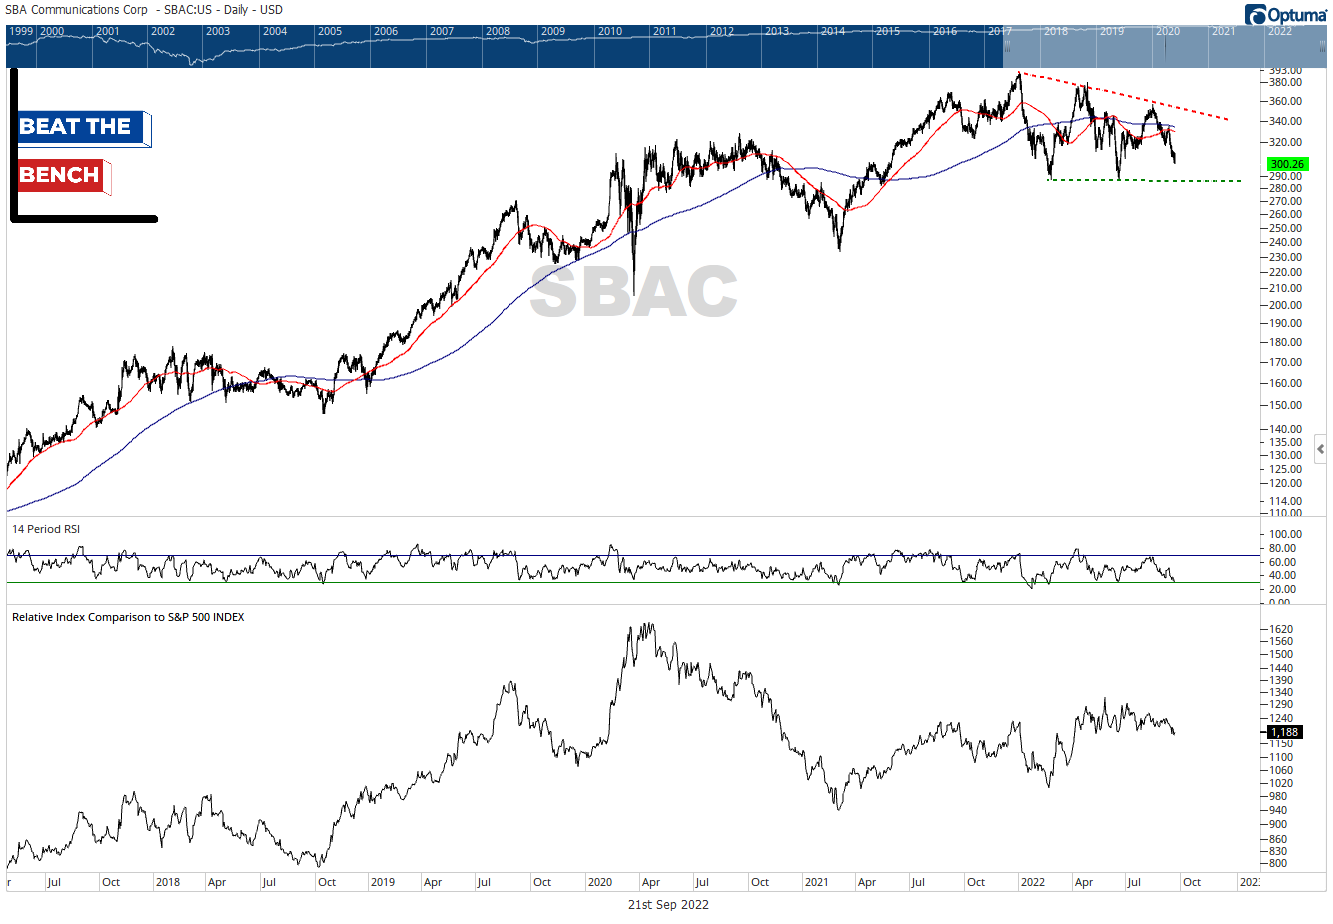1333x924 pixels.
Task: Click the left handle of the highlighted date range
Action: pyautogui.click(x=1006, y=45)
